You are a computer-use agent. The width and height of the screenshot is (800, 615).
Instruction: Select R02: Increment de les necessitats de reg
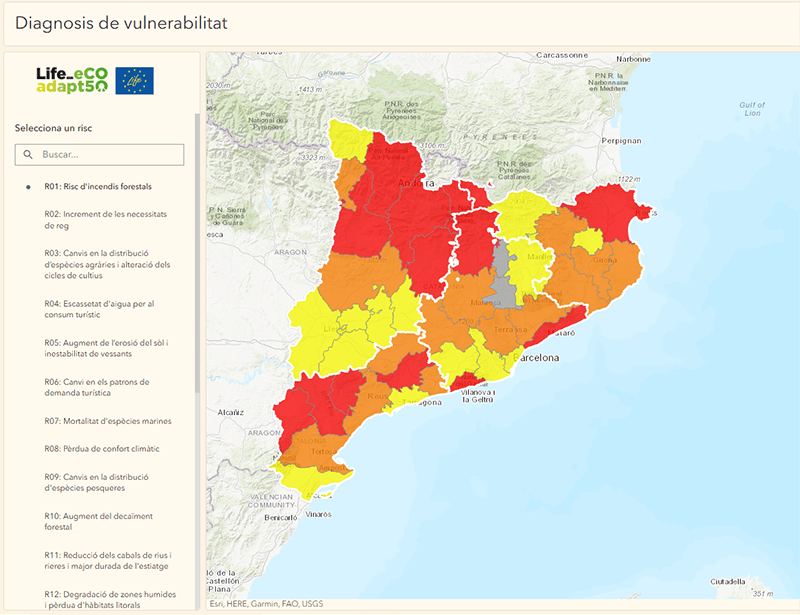(105, 220)
